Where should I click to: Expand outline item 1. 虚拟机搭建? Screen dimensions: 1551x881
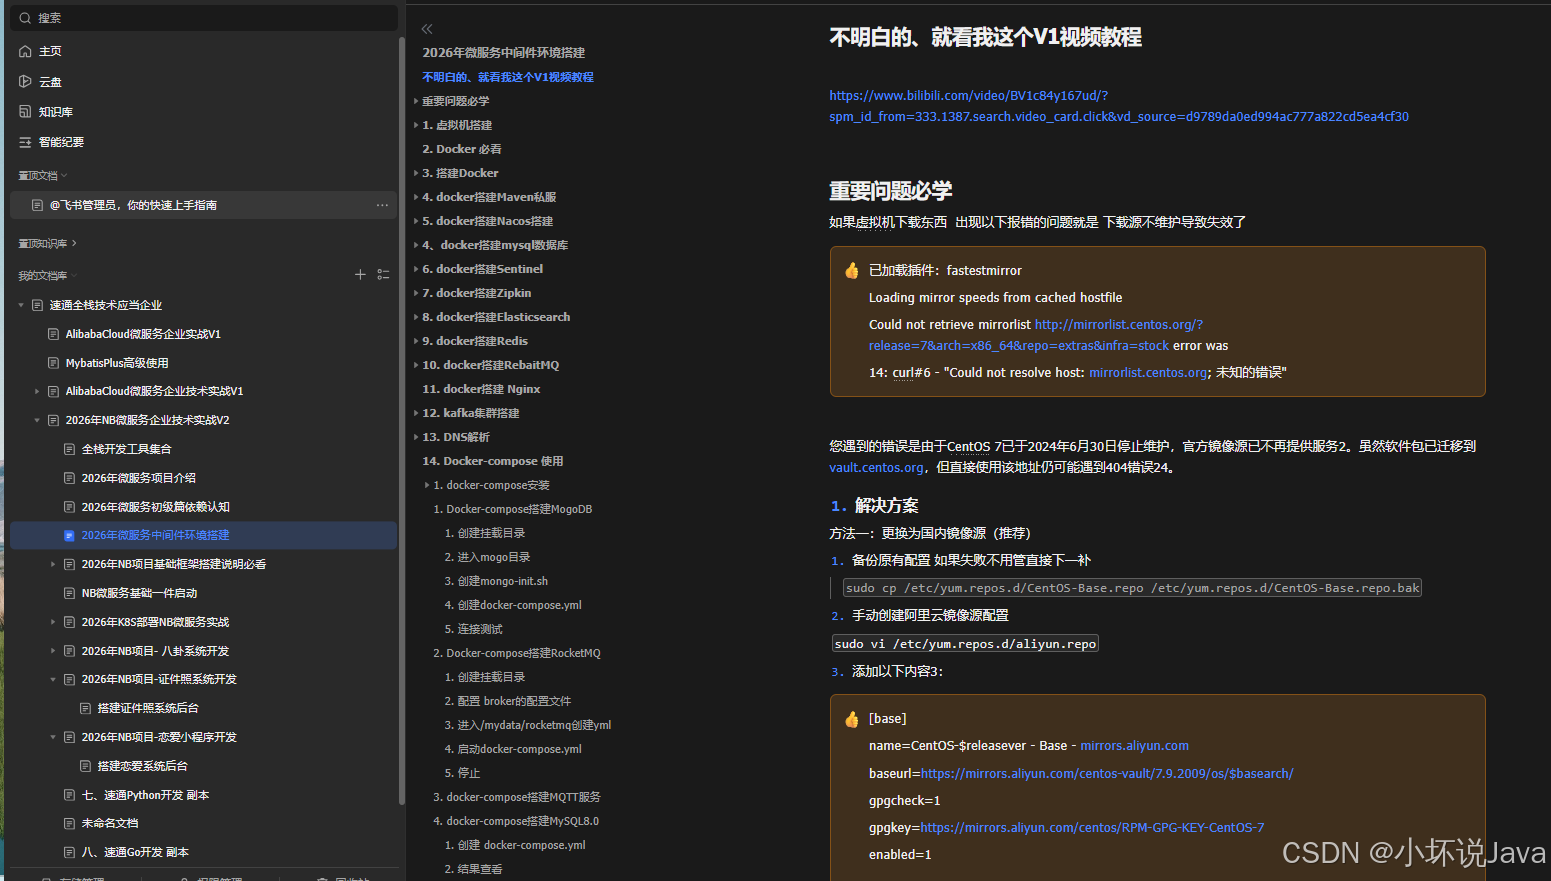[416, 125]
